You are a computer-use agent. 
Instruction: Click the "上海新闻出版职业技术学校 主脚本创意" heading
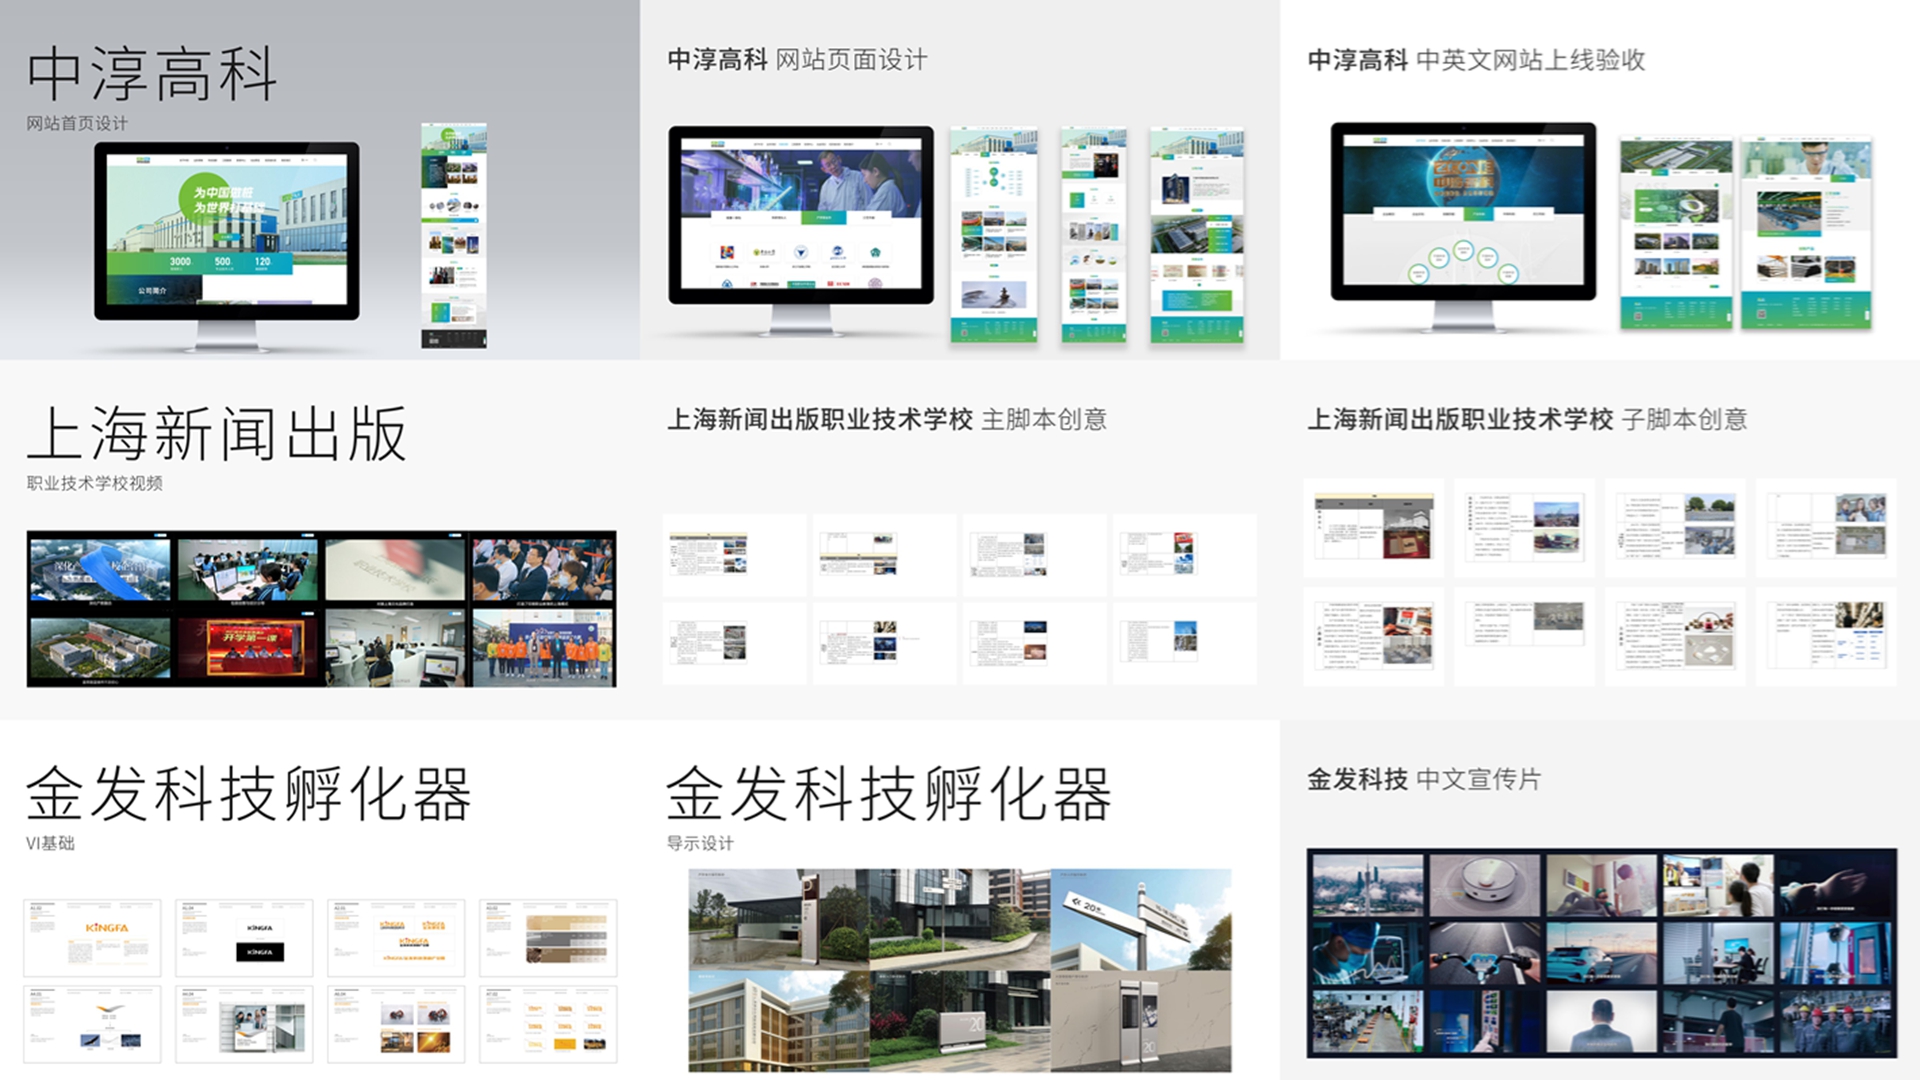click(x=887, y=420)
